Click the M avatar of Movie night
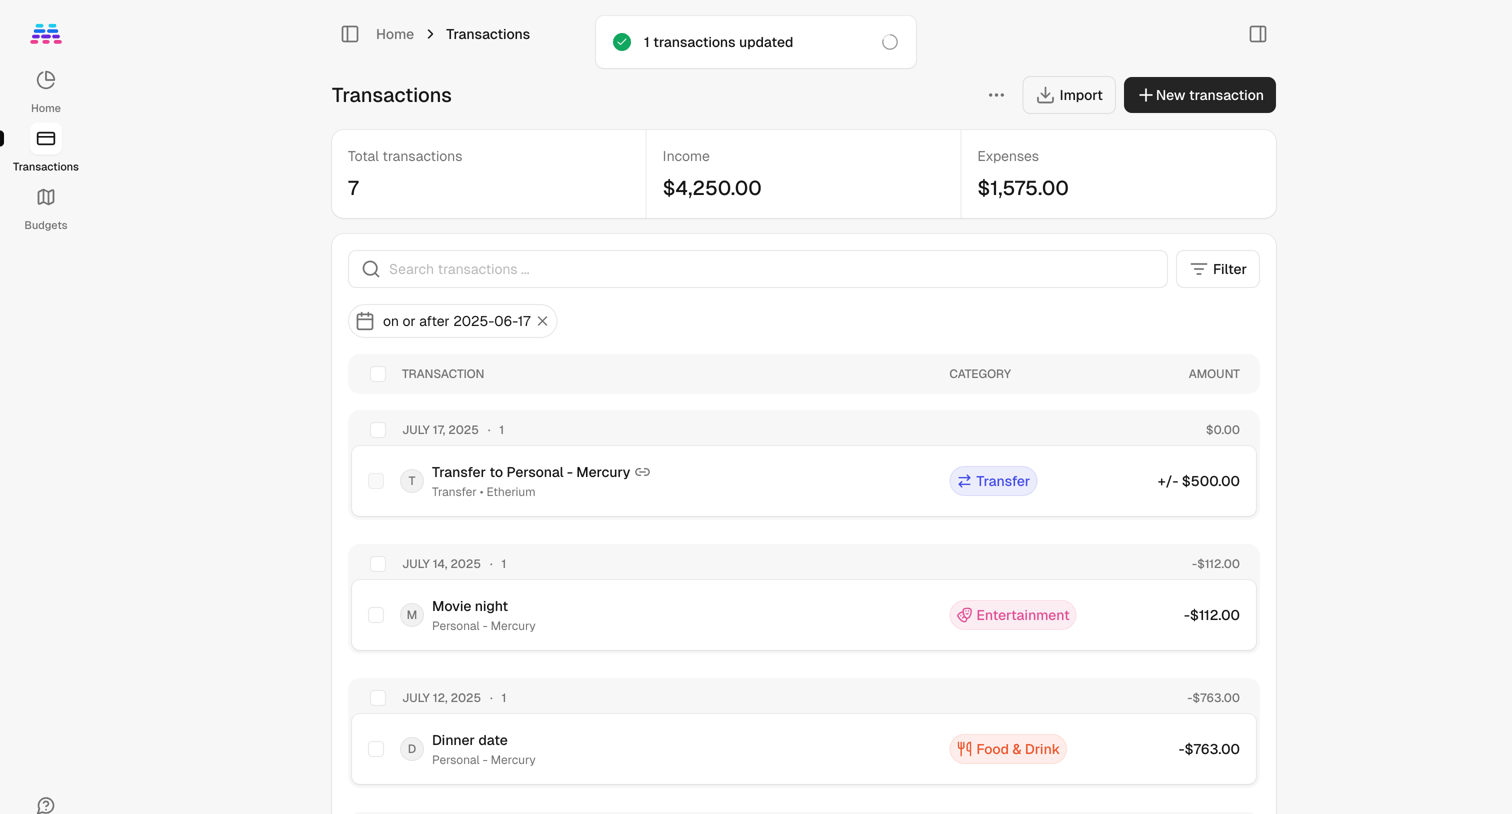This screenshot has width=1512, height=814. coord(412,615)
